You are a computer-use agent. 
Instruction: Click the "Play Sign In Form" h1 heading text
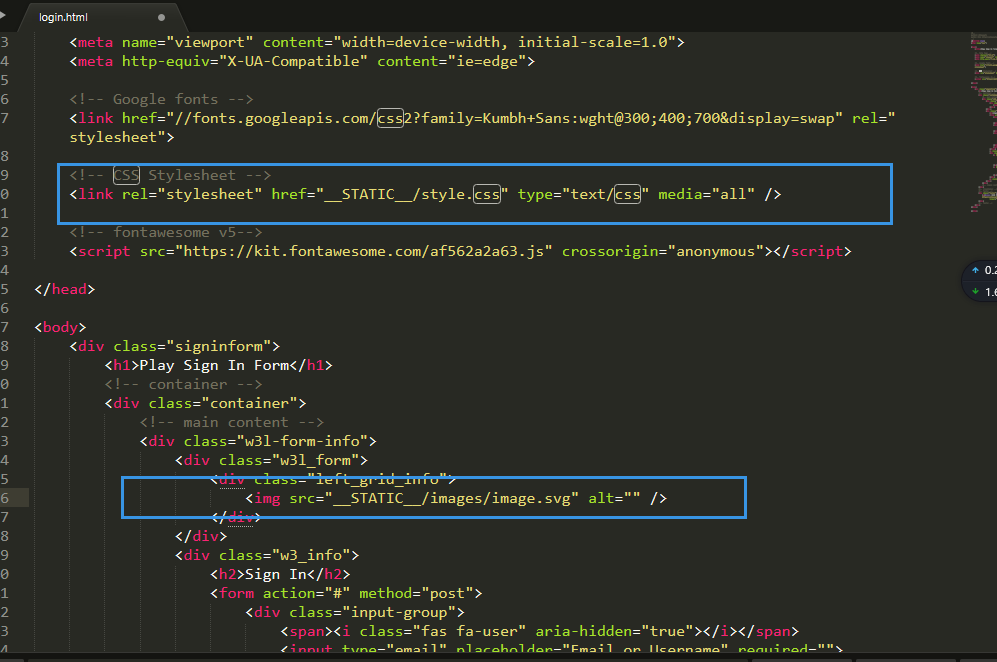click(214, 366)
